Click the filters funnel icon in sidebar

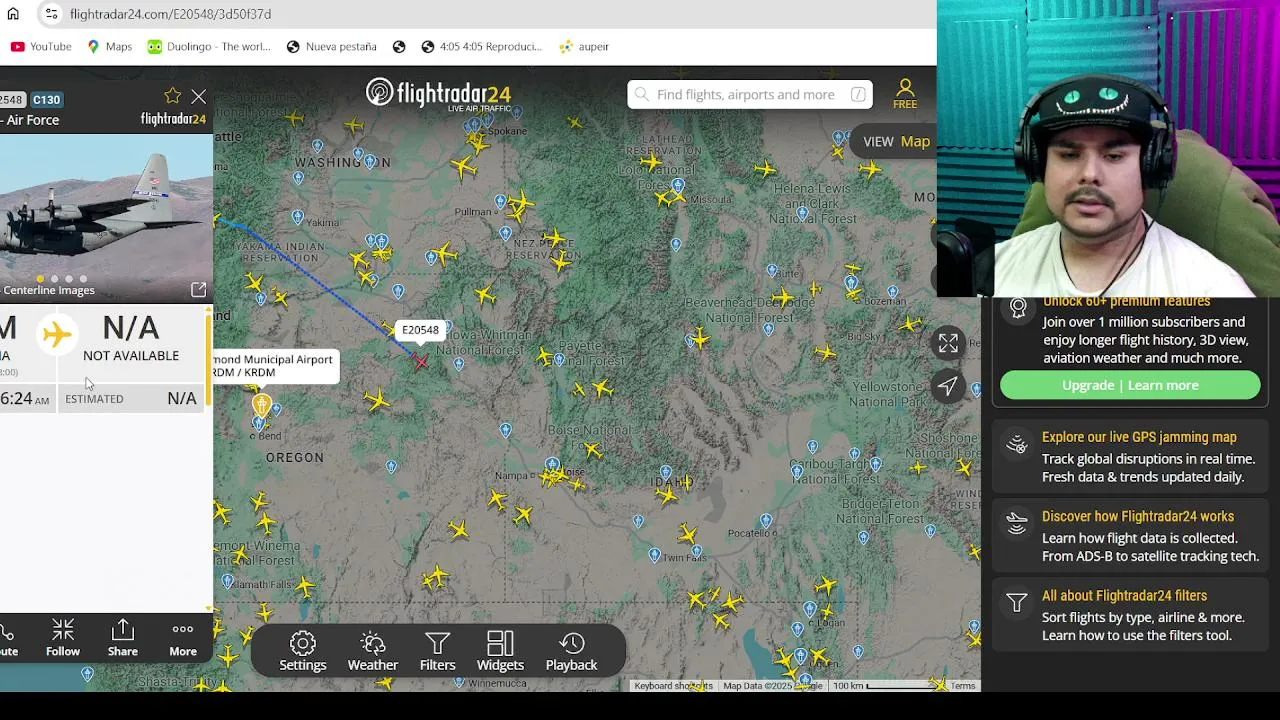click(x=1017, y=602)
